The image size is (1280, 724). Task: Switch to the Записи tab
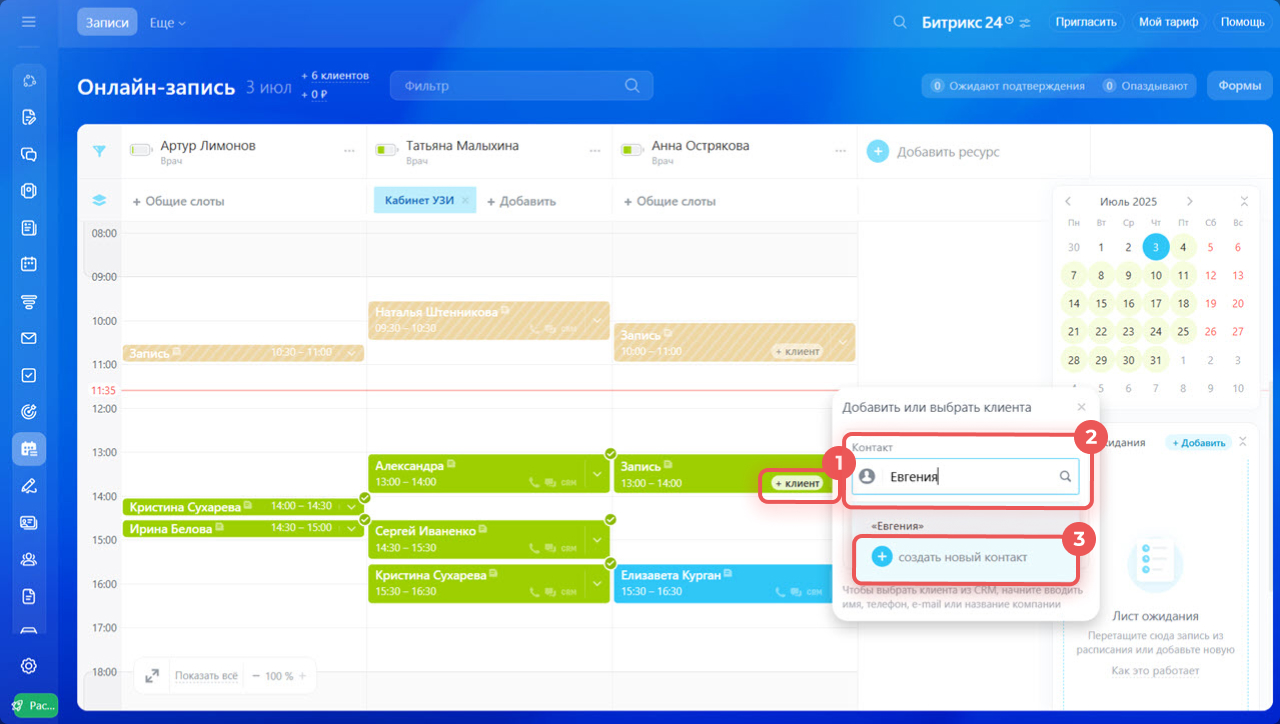tap(107, 22)
